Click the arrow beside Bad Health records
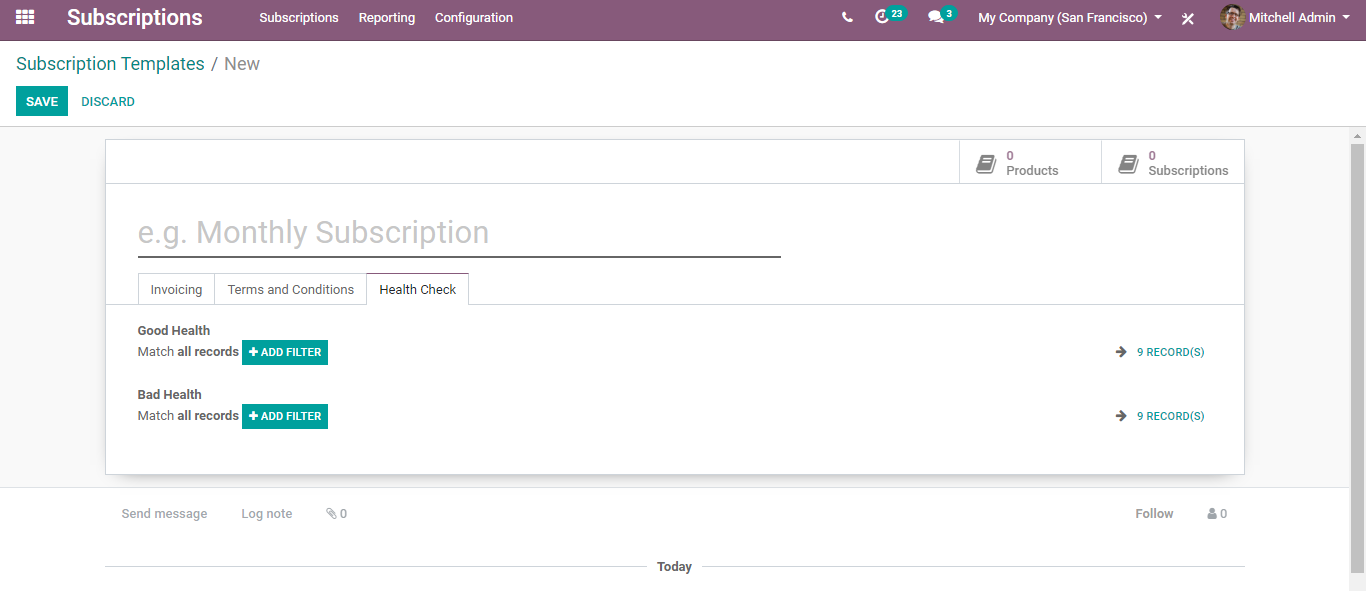This screenshot has height=591, width=1366. point(1121,416)
